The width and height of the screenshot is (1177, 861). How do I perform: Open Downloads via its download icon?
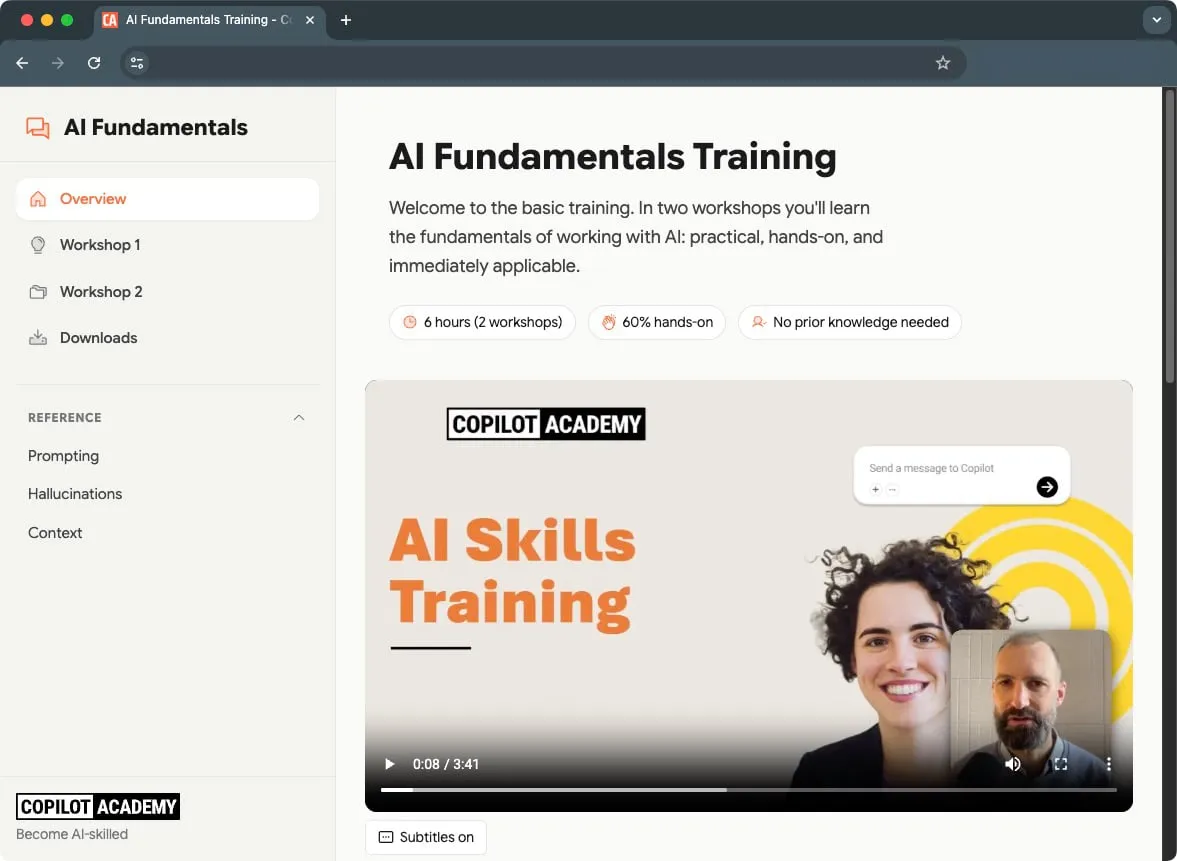38,337
